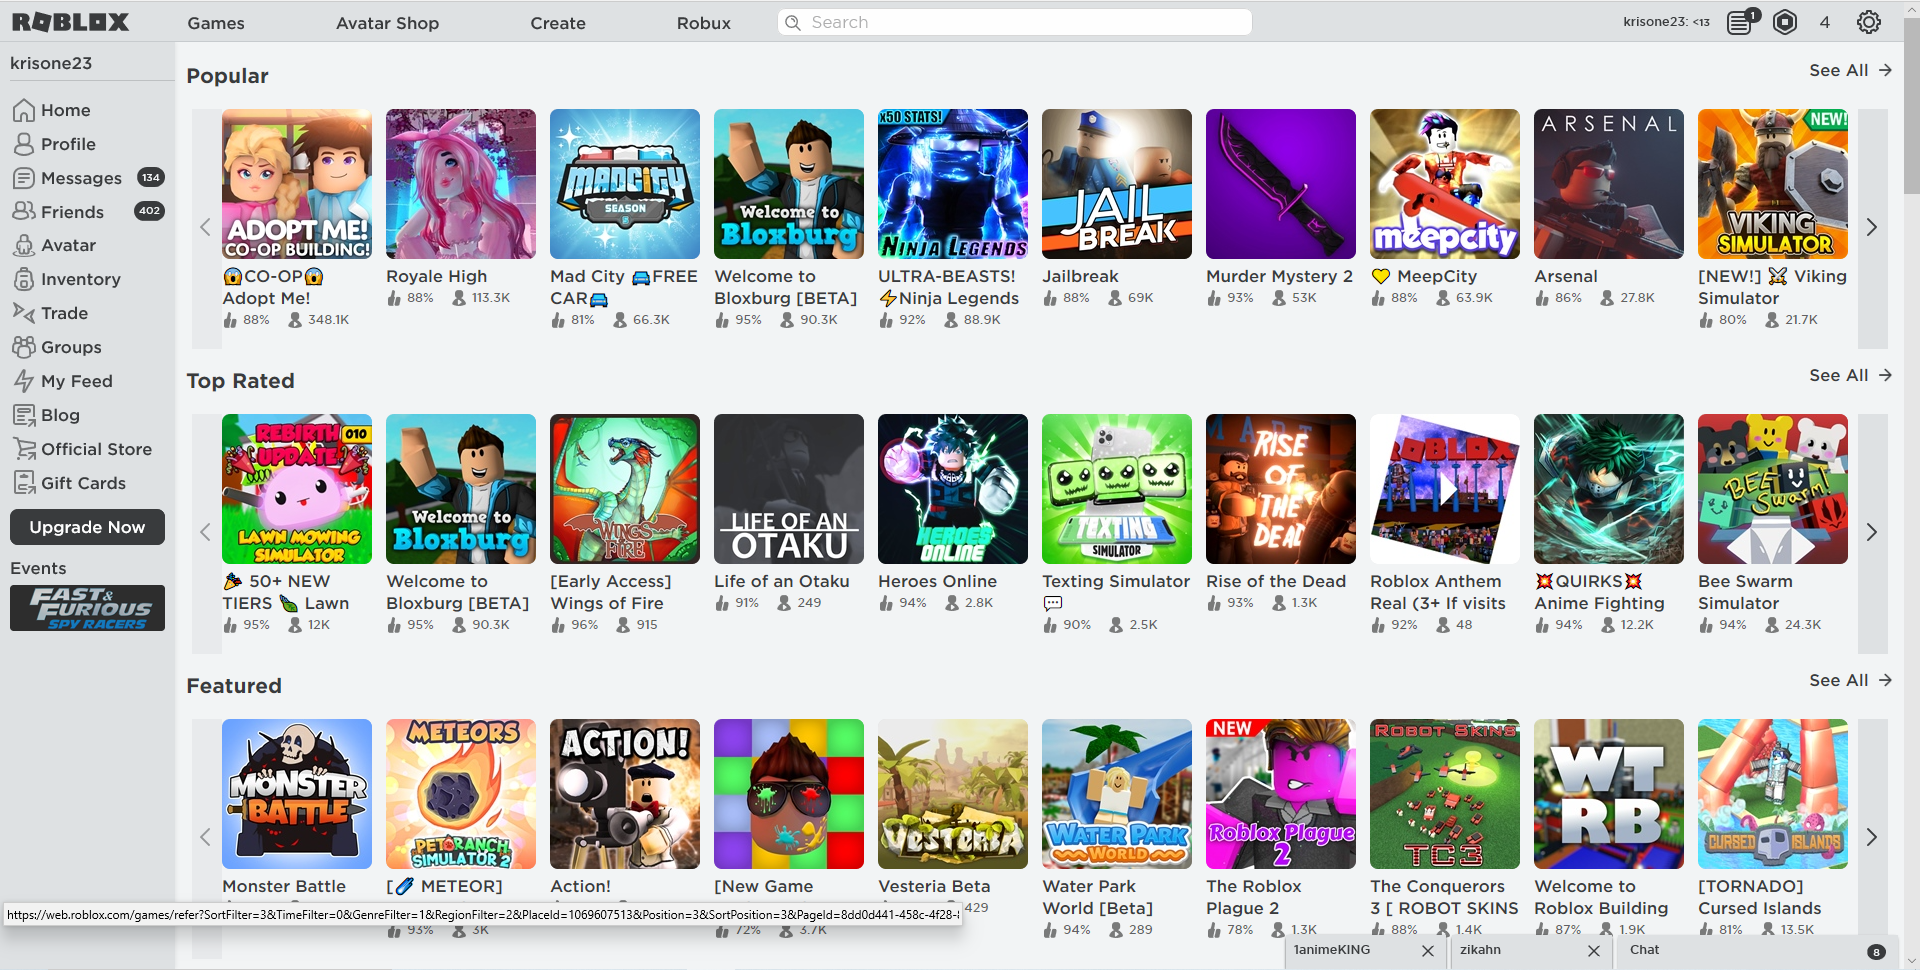Open the Water Park World thumbnail

click(1117, 794)
